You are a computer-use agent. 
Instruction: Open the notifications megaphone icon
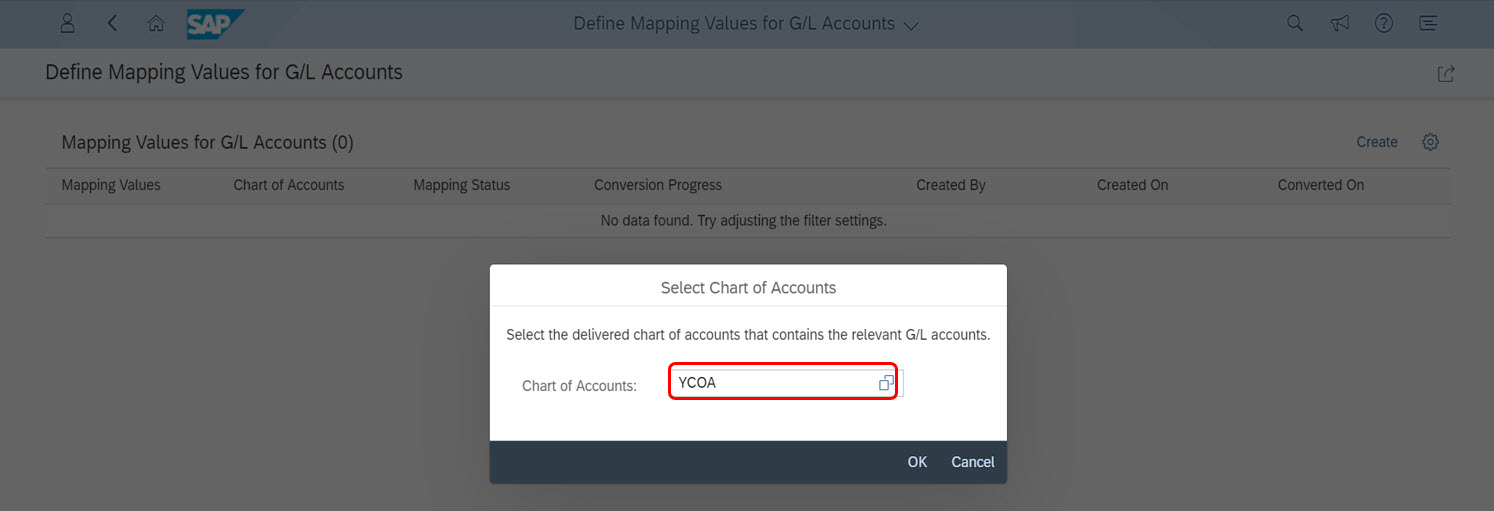pyautogui.click(x=1340, y=23)
